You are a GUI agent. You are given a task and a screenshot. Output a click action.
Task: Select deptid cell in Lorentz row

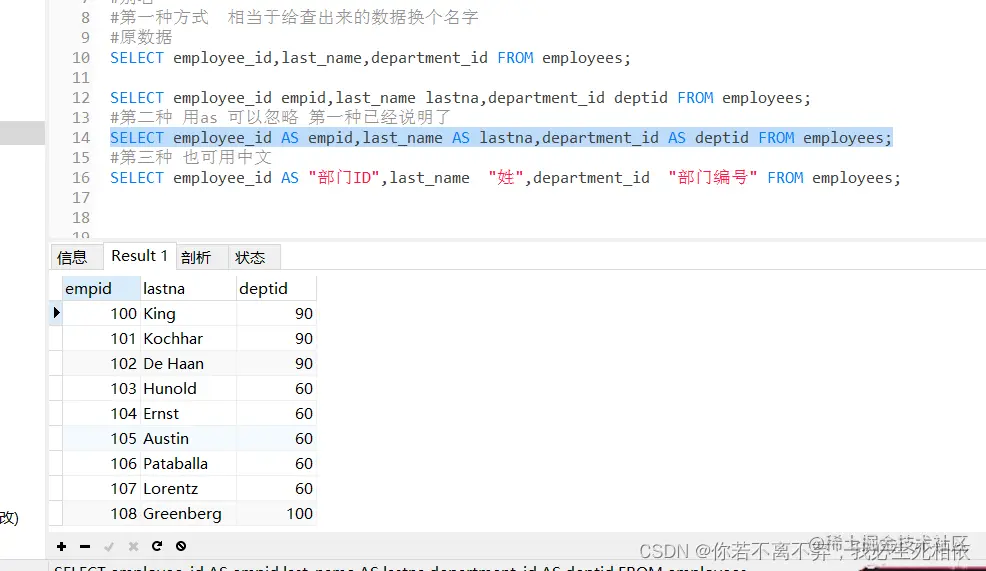tap(277, 489)
